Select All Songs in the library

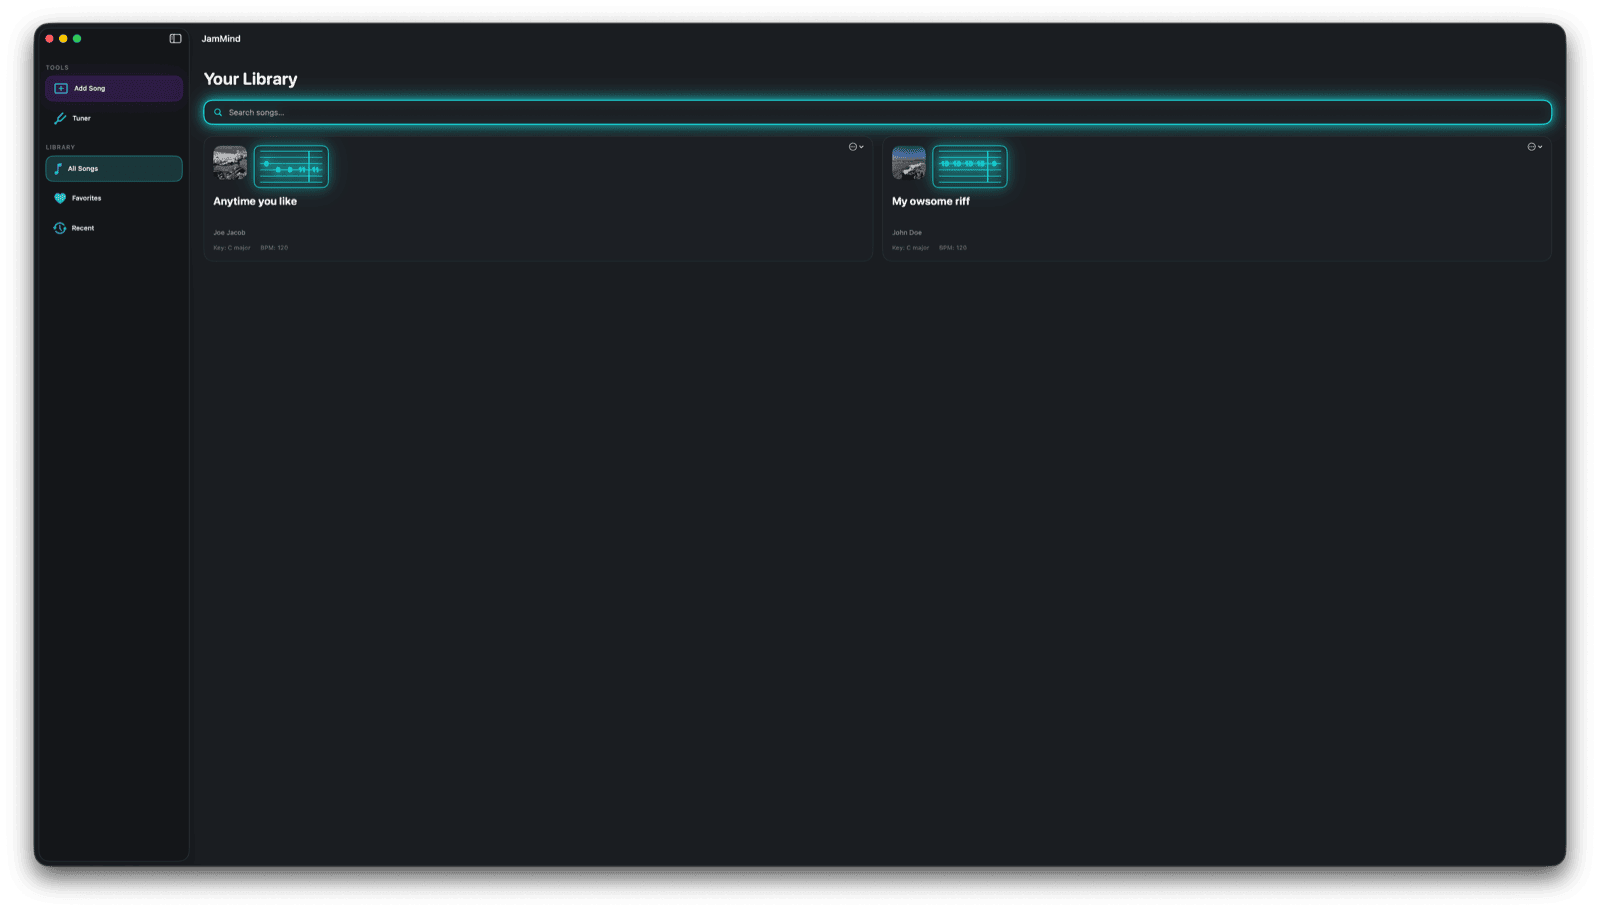click(114, 168)
